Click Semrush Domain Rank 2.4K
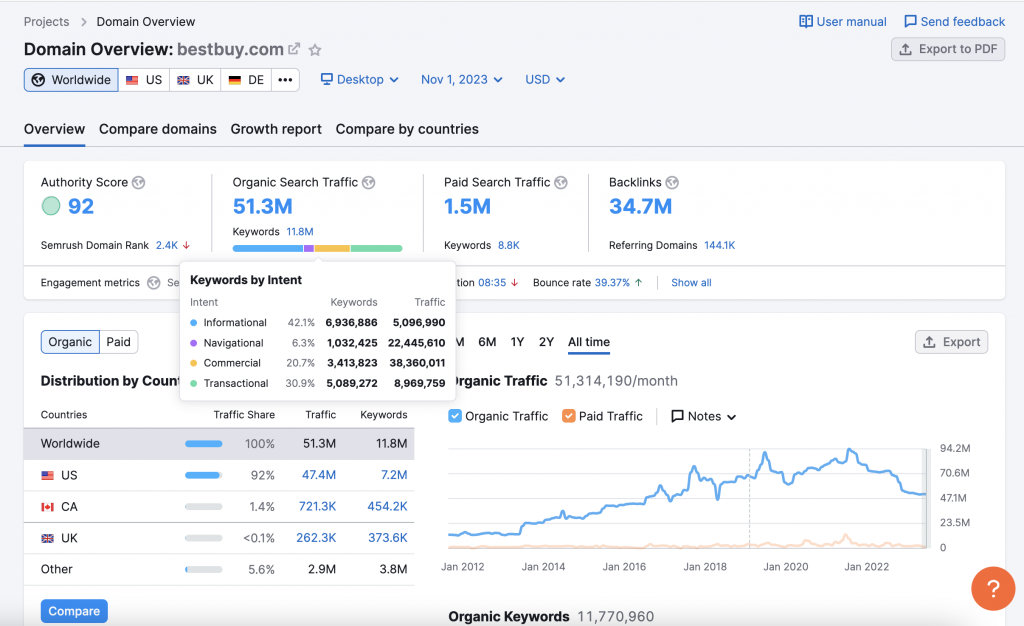Screen dimensions: 1024x626 [167, 245]
